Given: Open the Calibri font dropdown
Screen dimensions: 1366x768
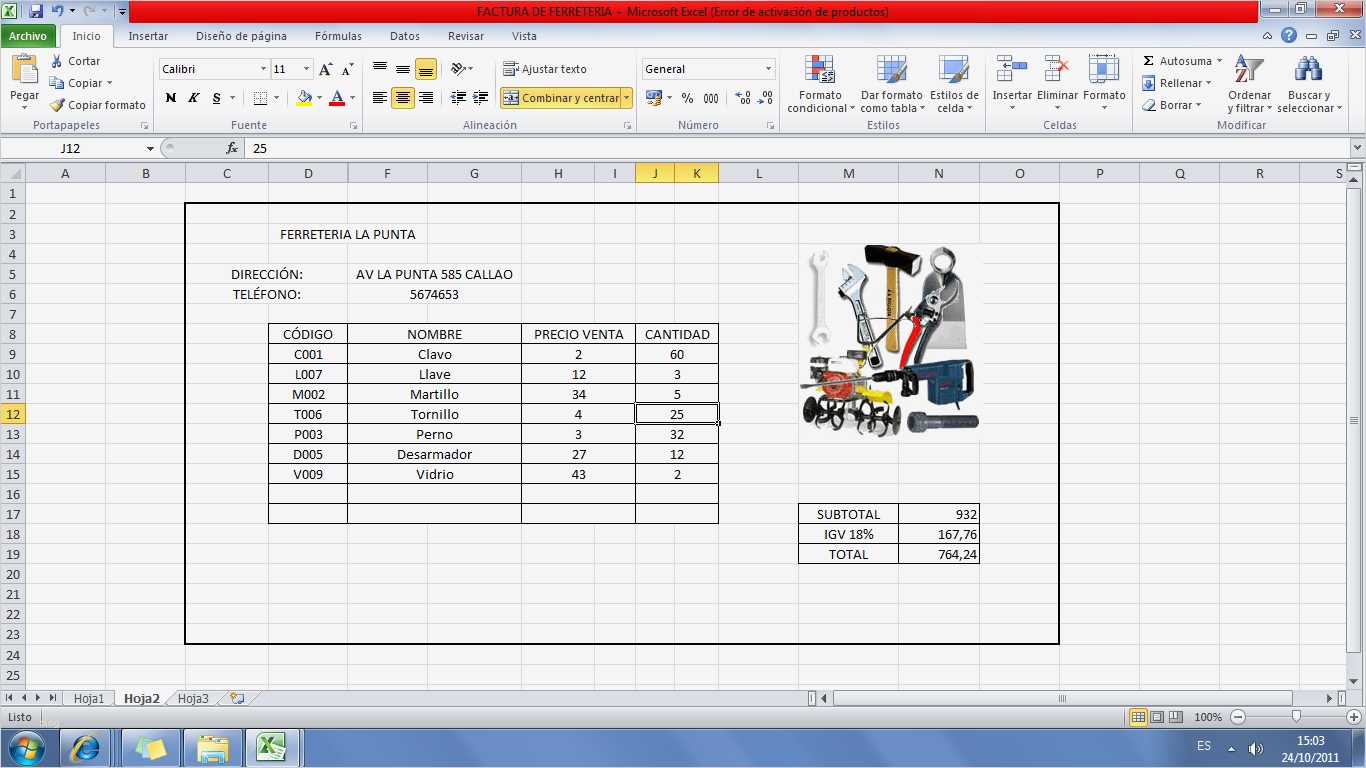Looking at the screenshot, I should click(x=205, y=68).
